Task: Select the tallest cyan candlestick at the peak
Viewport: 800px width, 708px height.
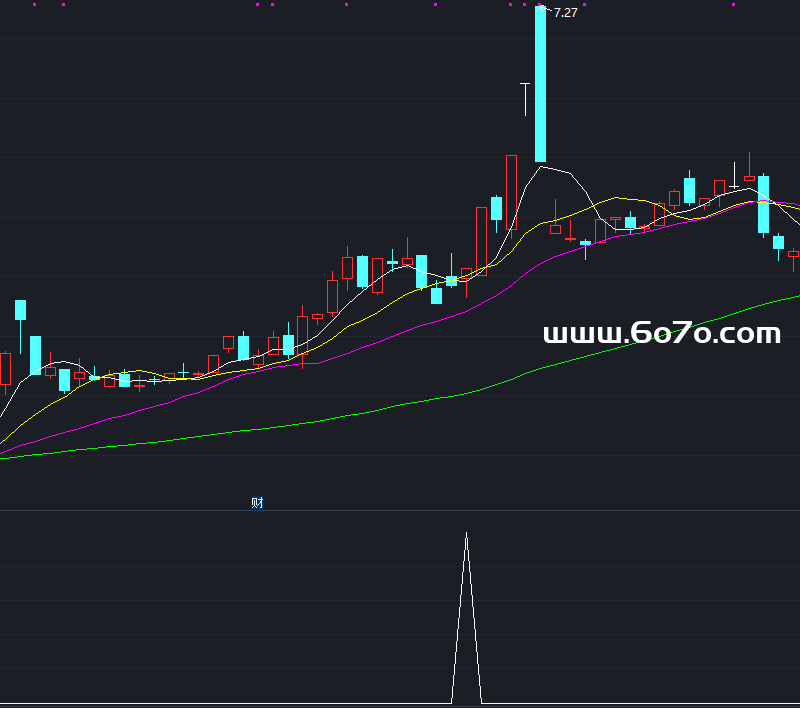Action: pos(540,85)
